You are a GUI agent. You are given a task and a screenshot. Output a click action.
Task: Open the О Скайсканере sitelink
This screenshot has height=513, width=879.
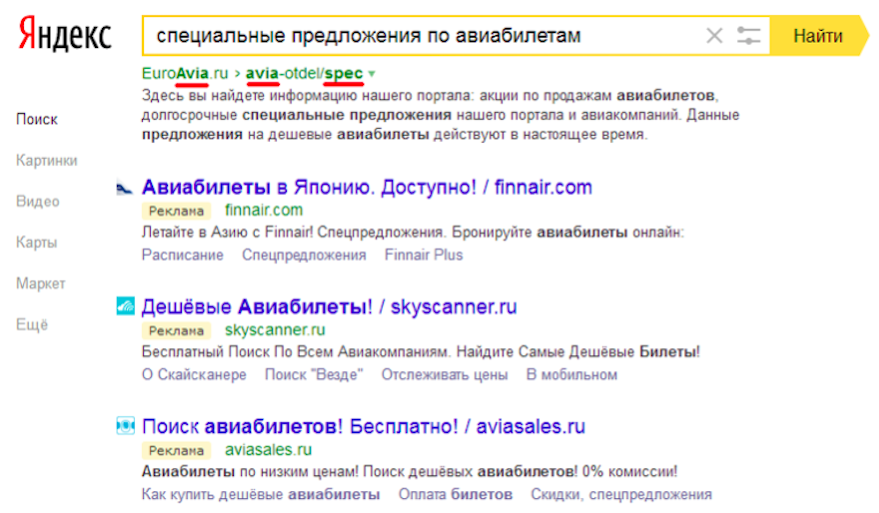[x=194, y=375]
